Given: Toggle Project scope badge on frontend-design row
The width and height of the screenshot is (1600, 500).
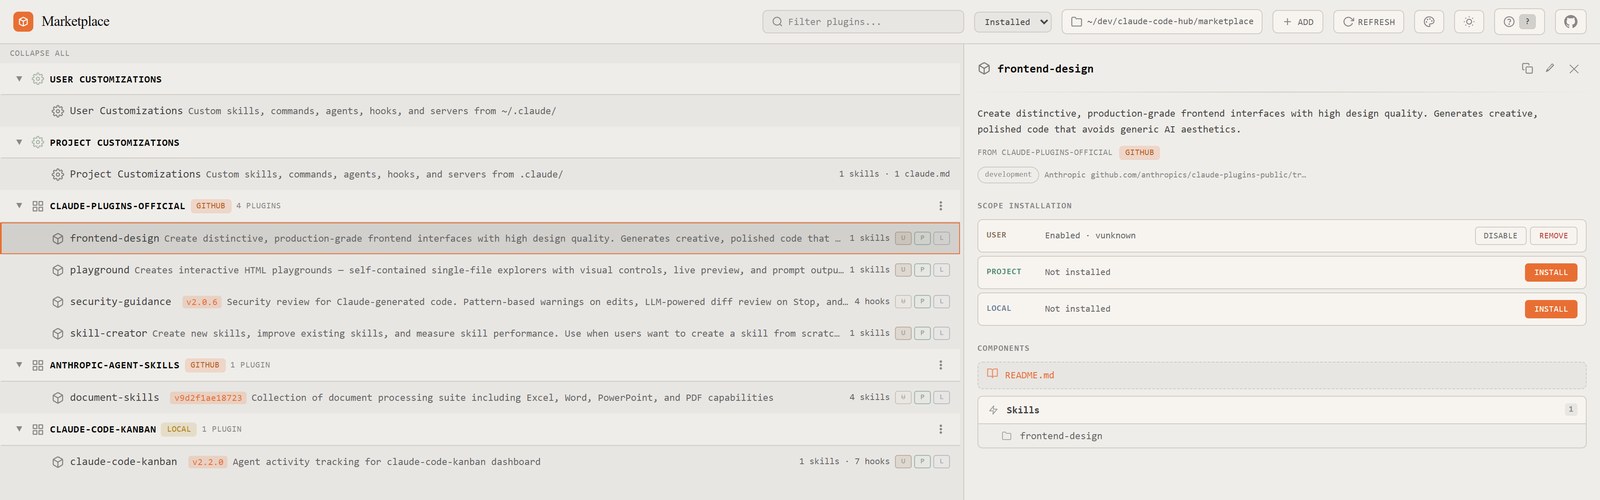Looking at the screenshot, I should click(x=922, y=238).
